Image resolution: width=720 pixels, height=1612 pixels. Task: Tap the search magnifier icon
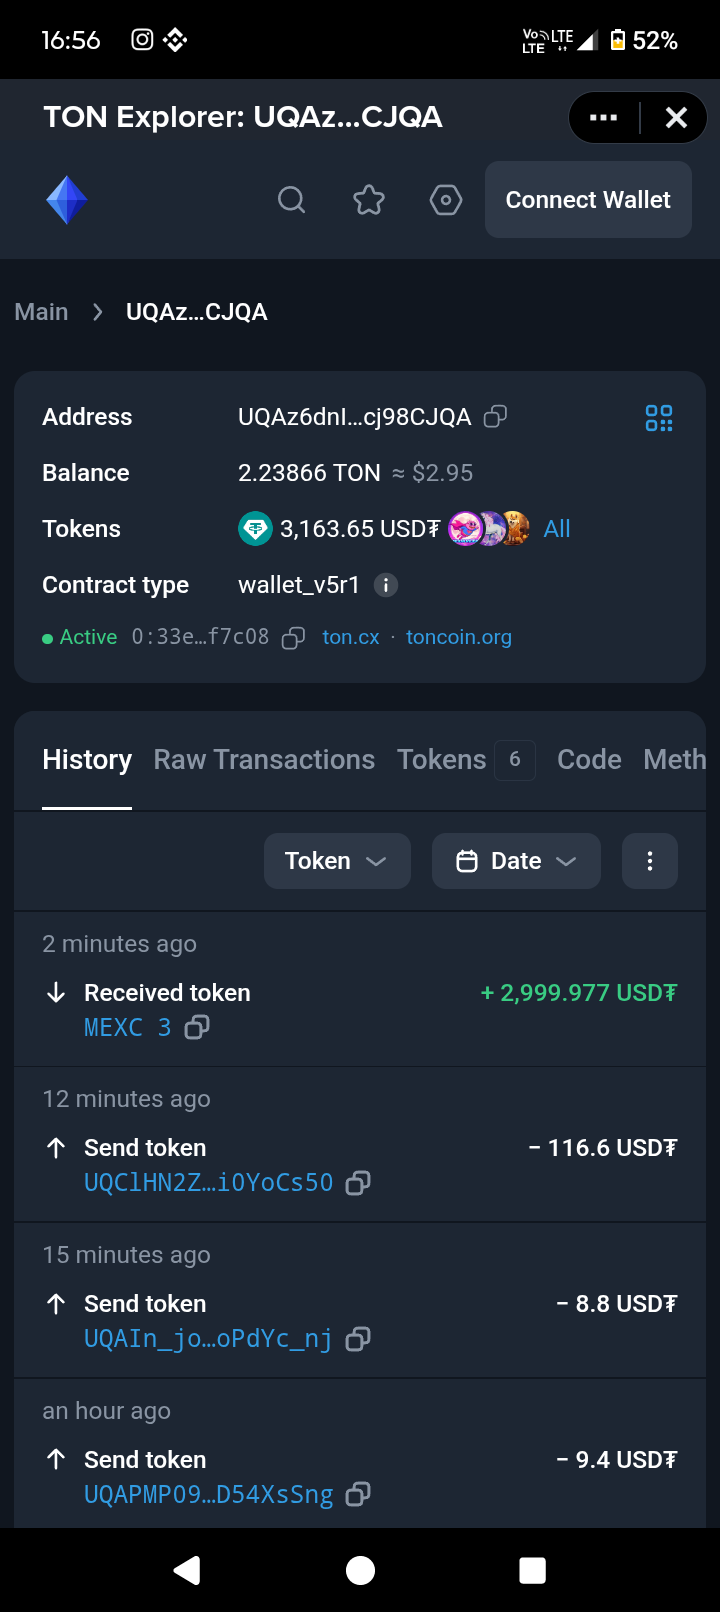coord(291,200)
